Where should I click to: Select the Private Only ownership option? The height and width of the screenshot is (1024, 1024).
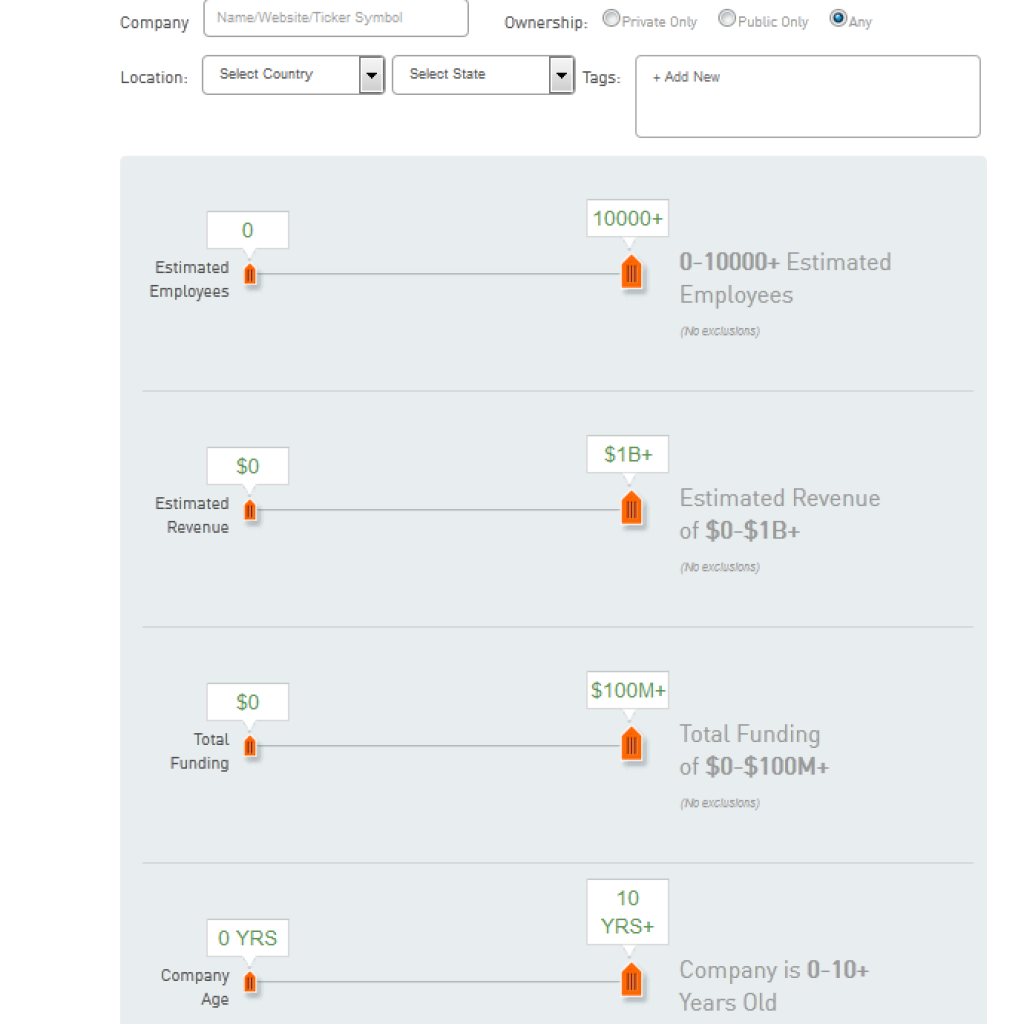click(x=611, y=19)
